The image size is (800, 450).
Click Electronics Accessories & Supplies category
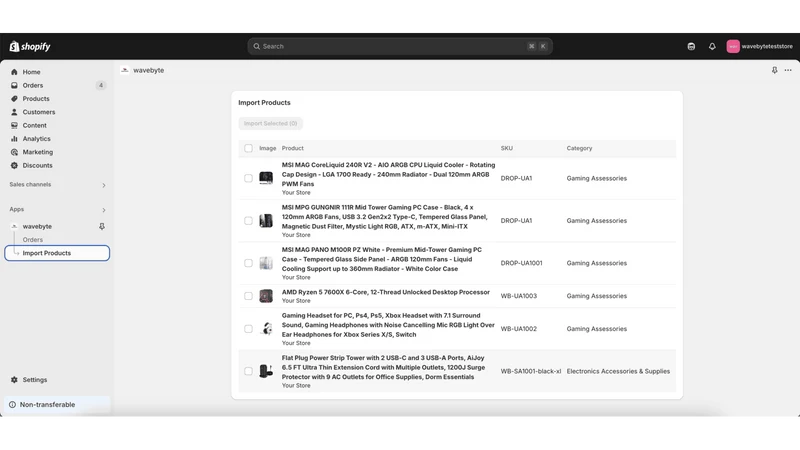point(618,371)
